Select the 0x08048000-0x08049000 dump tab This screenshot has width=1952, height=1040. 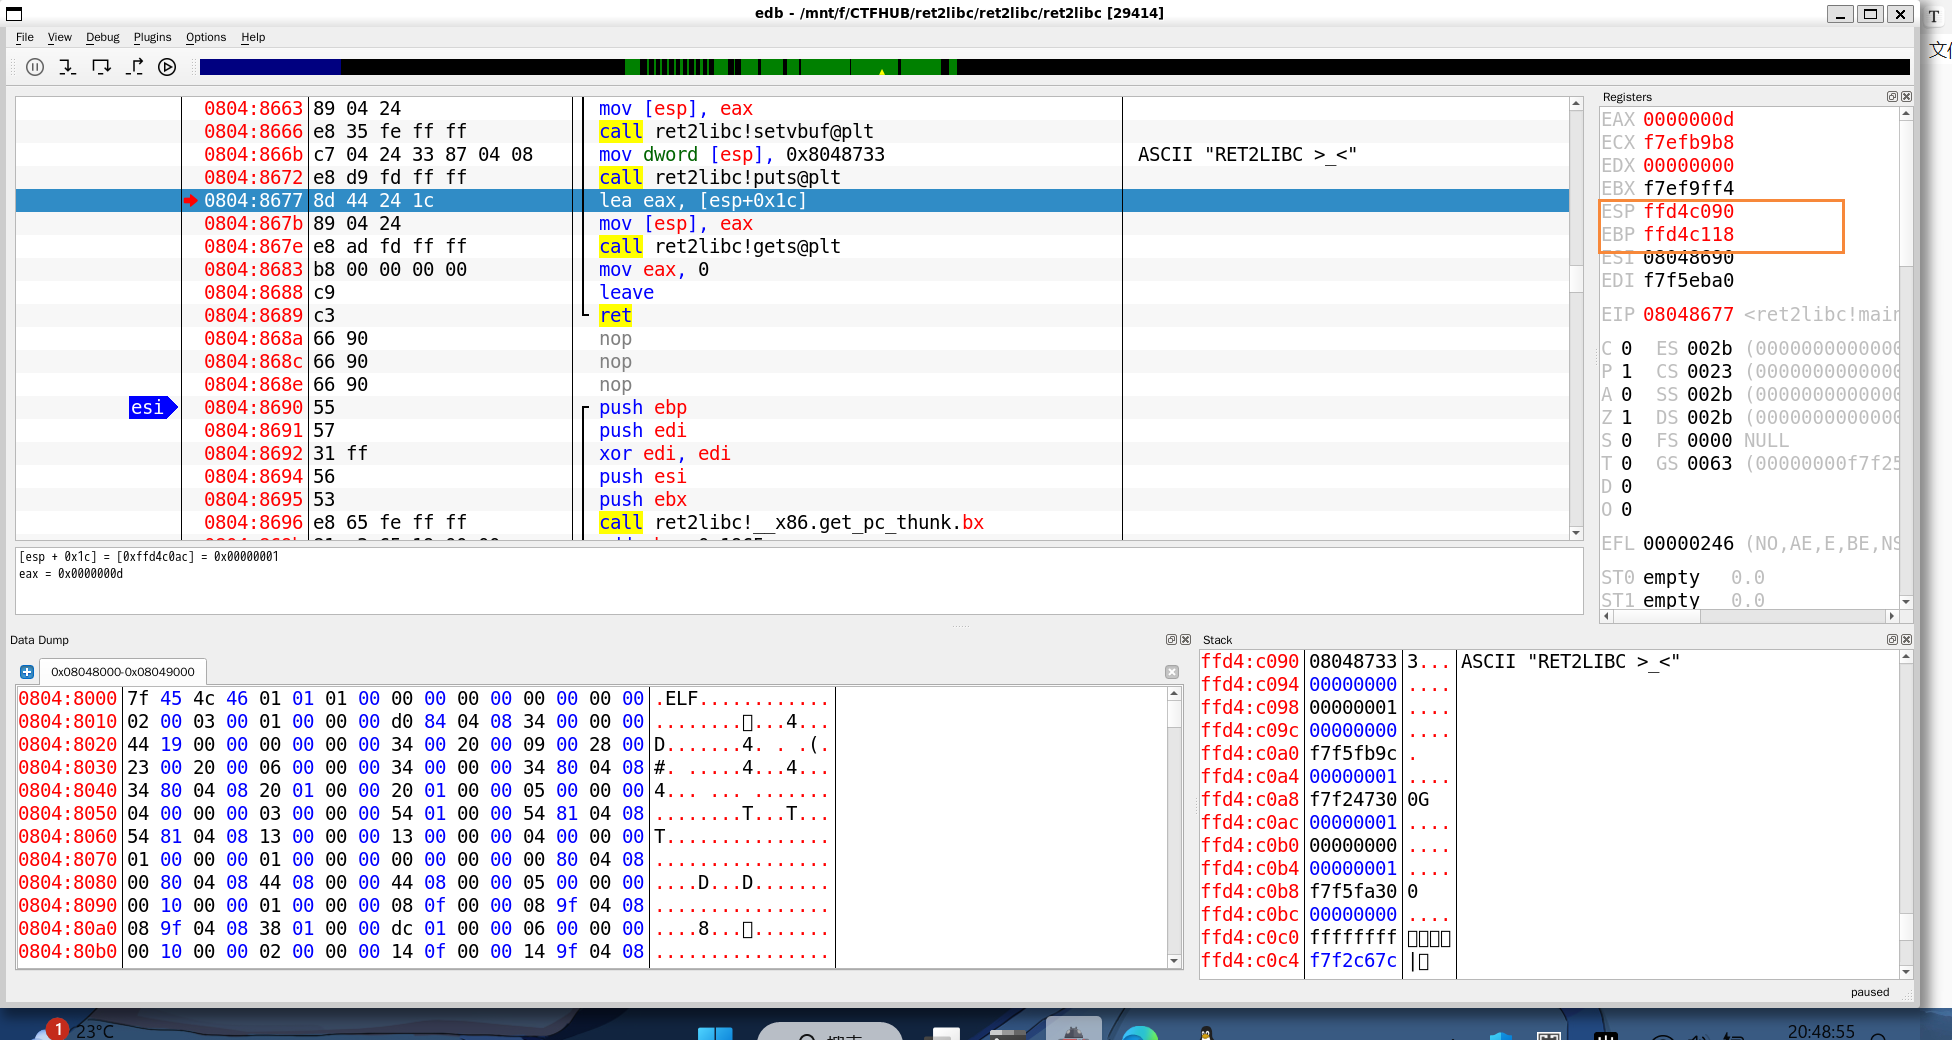point(122,672)
